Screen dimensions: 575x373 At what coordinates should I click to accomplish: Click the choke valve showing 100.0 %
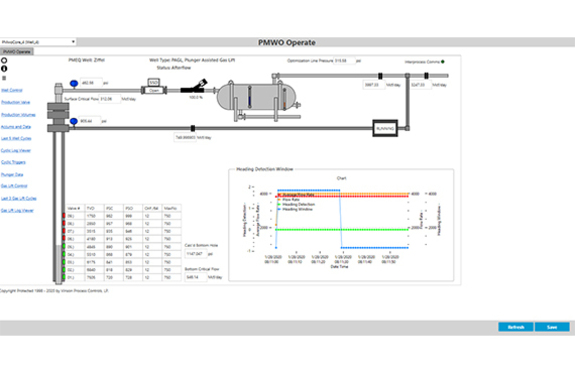coord(194,87)
